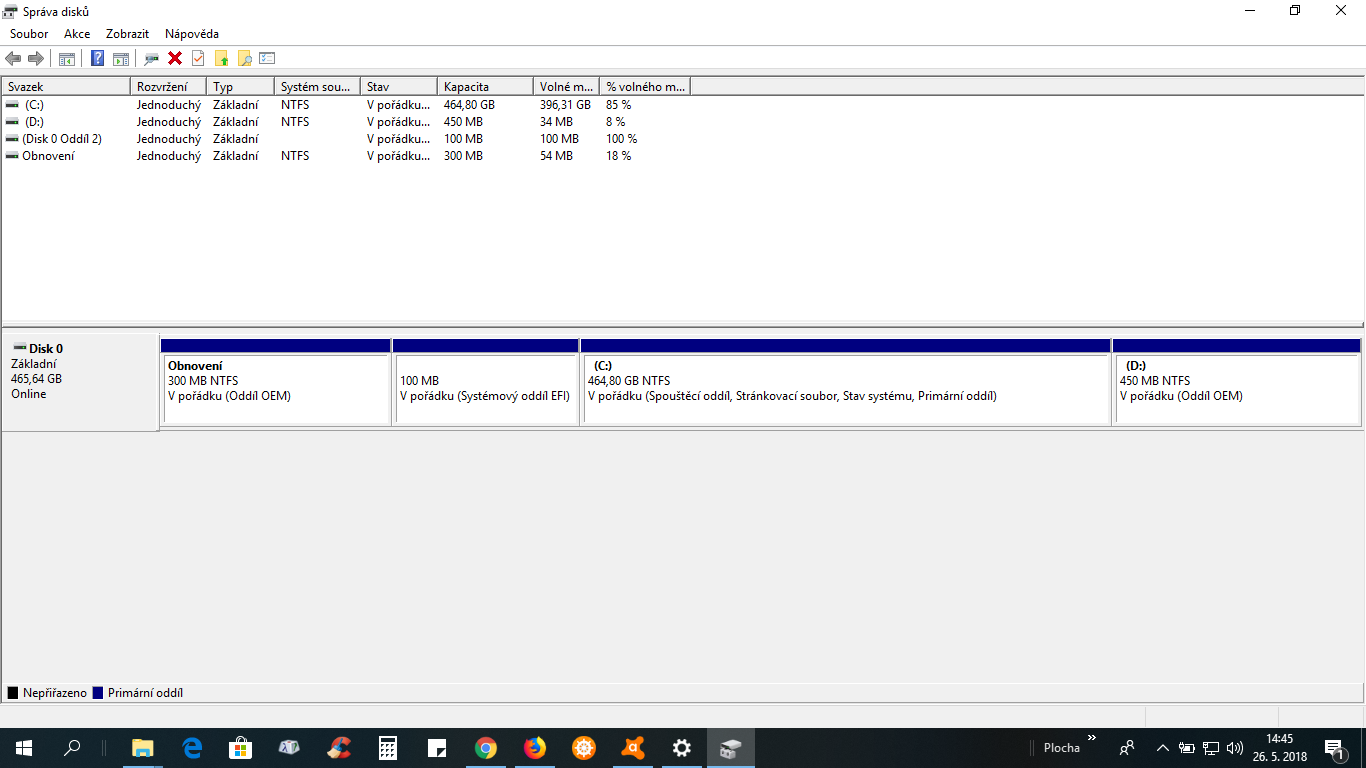Open the Windows Start menu
Image resolution: width=1366 pixels, height=768 pixels.
(24, 748)
